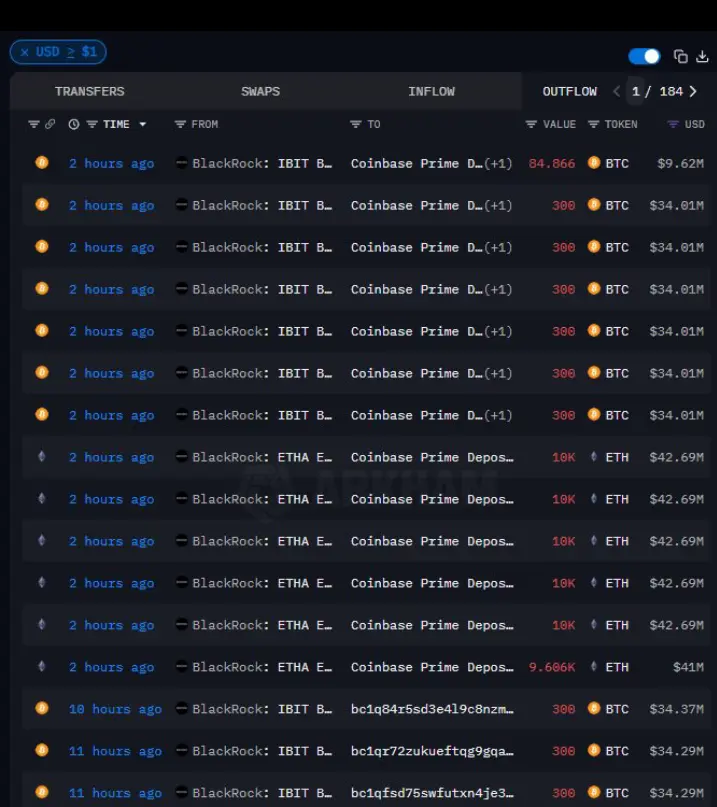Expand the TIME sort dropdown arrow

coord(143,124)
